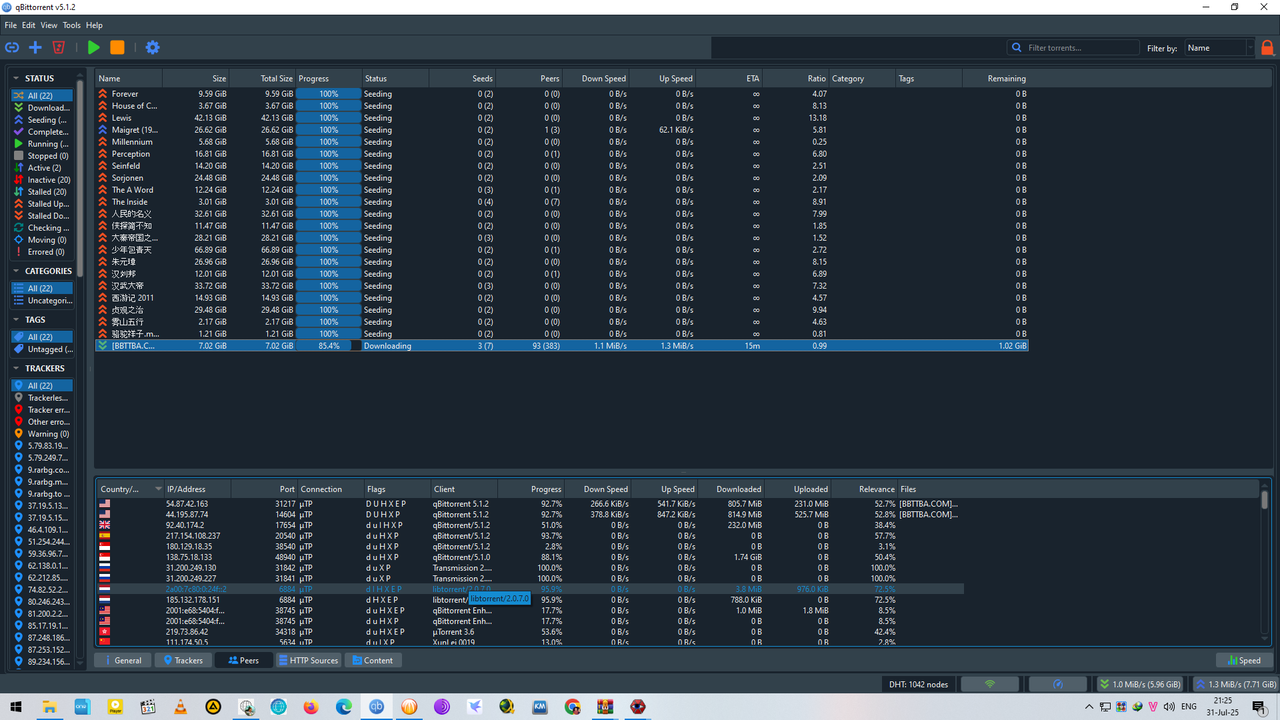Sort torrents by ETA column header
The height and width of the screenshot is (720, 1280).
point(729,78)
